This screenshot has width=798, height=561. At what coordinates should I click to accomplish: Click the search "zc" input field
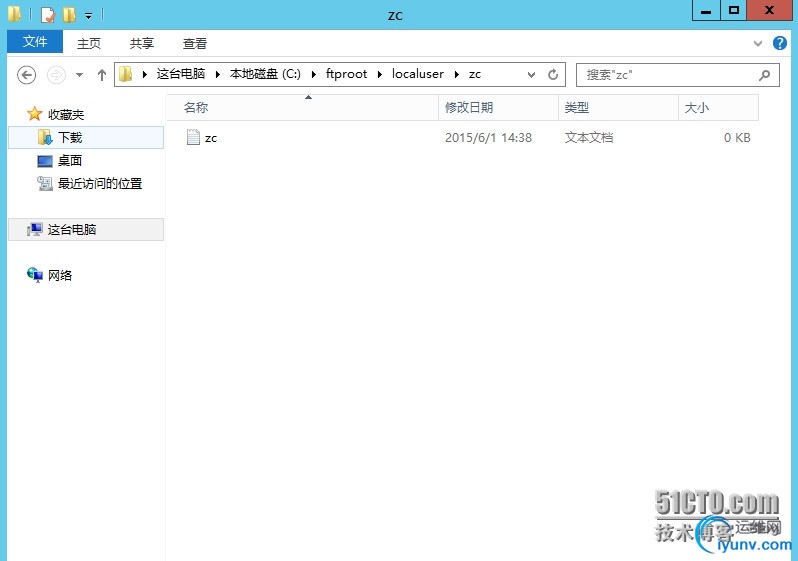point(677,75)
